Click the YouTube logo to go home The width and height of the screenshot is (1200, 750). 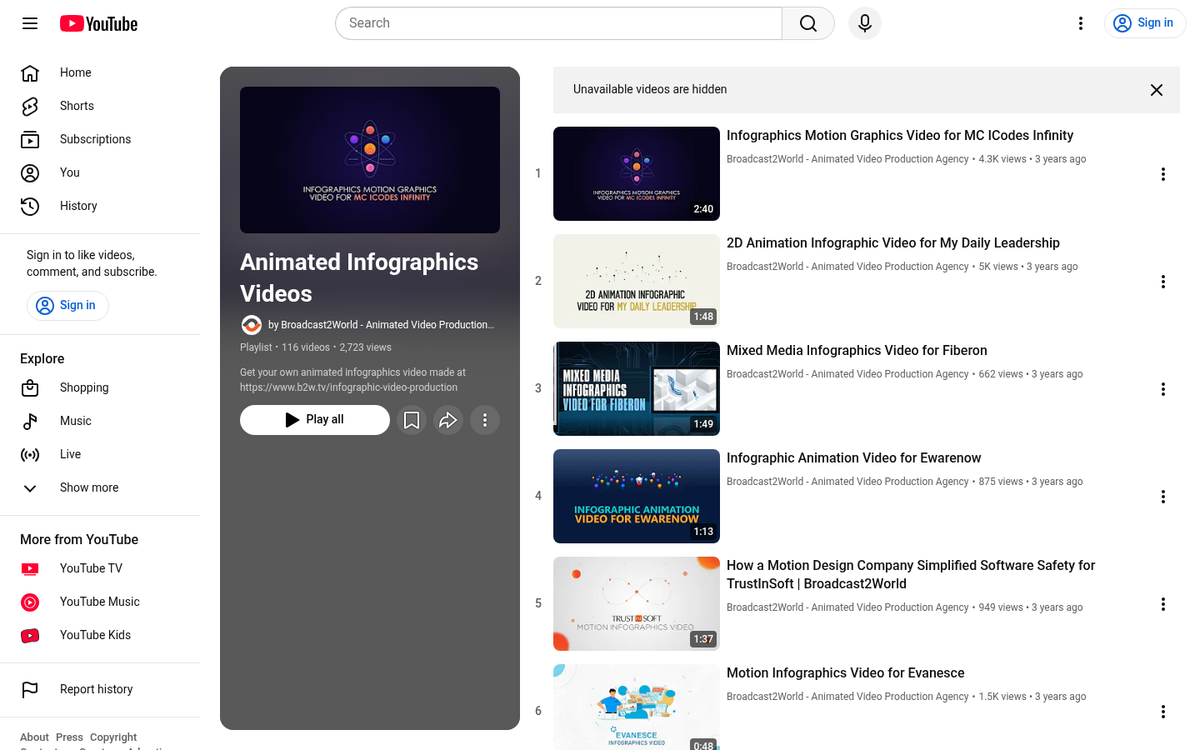click(97, 23)
